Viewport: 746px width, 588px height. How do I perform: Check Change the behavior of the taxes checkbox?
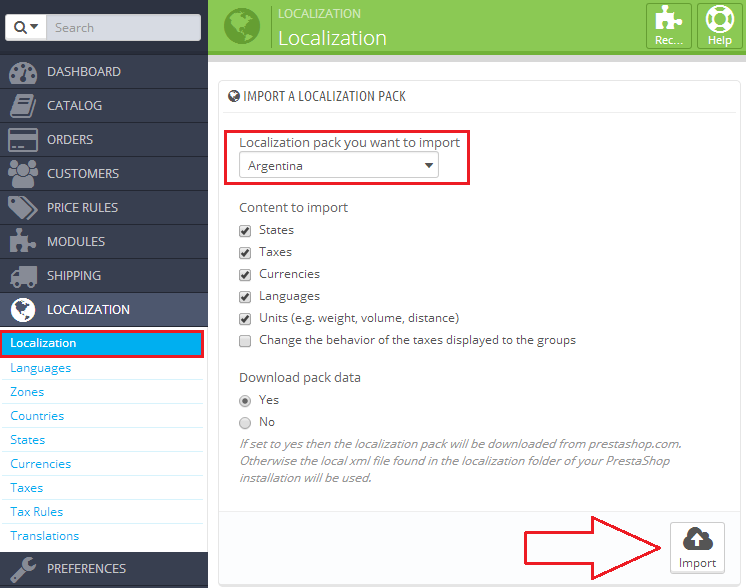(x=245, y=341)
